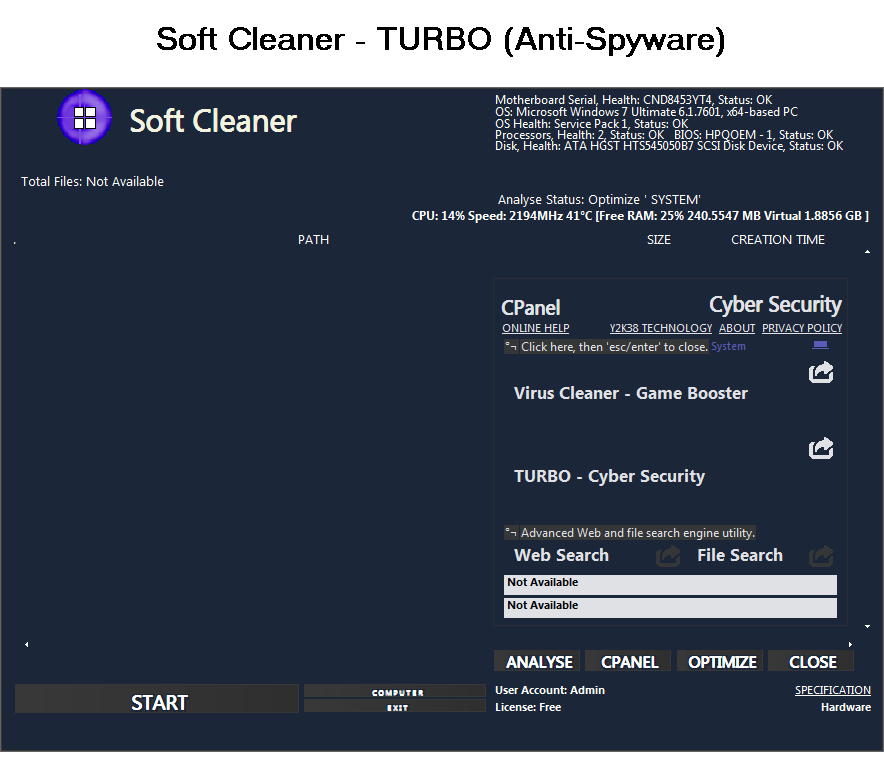Select Virus Cleaner - Game Booster label
Viewport: 884px width, 764px height.
(x=631, y=393)
